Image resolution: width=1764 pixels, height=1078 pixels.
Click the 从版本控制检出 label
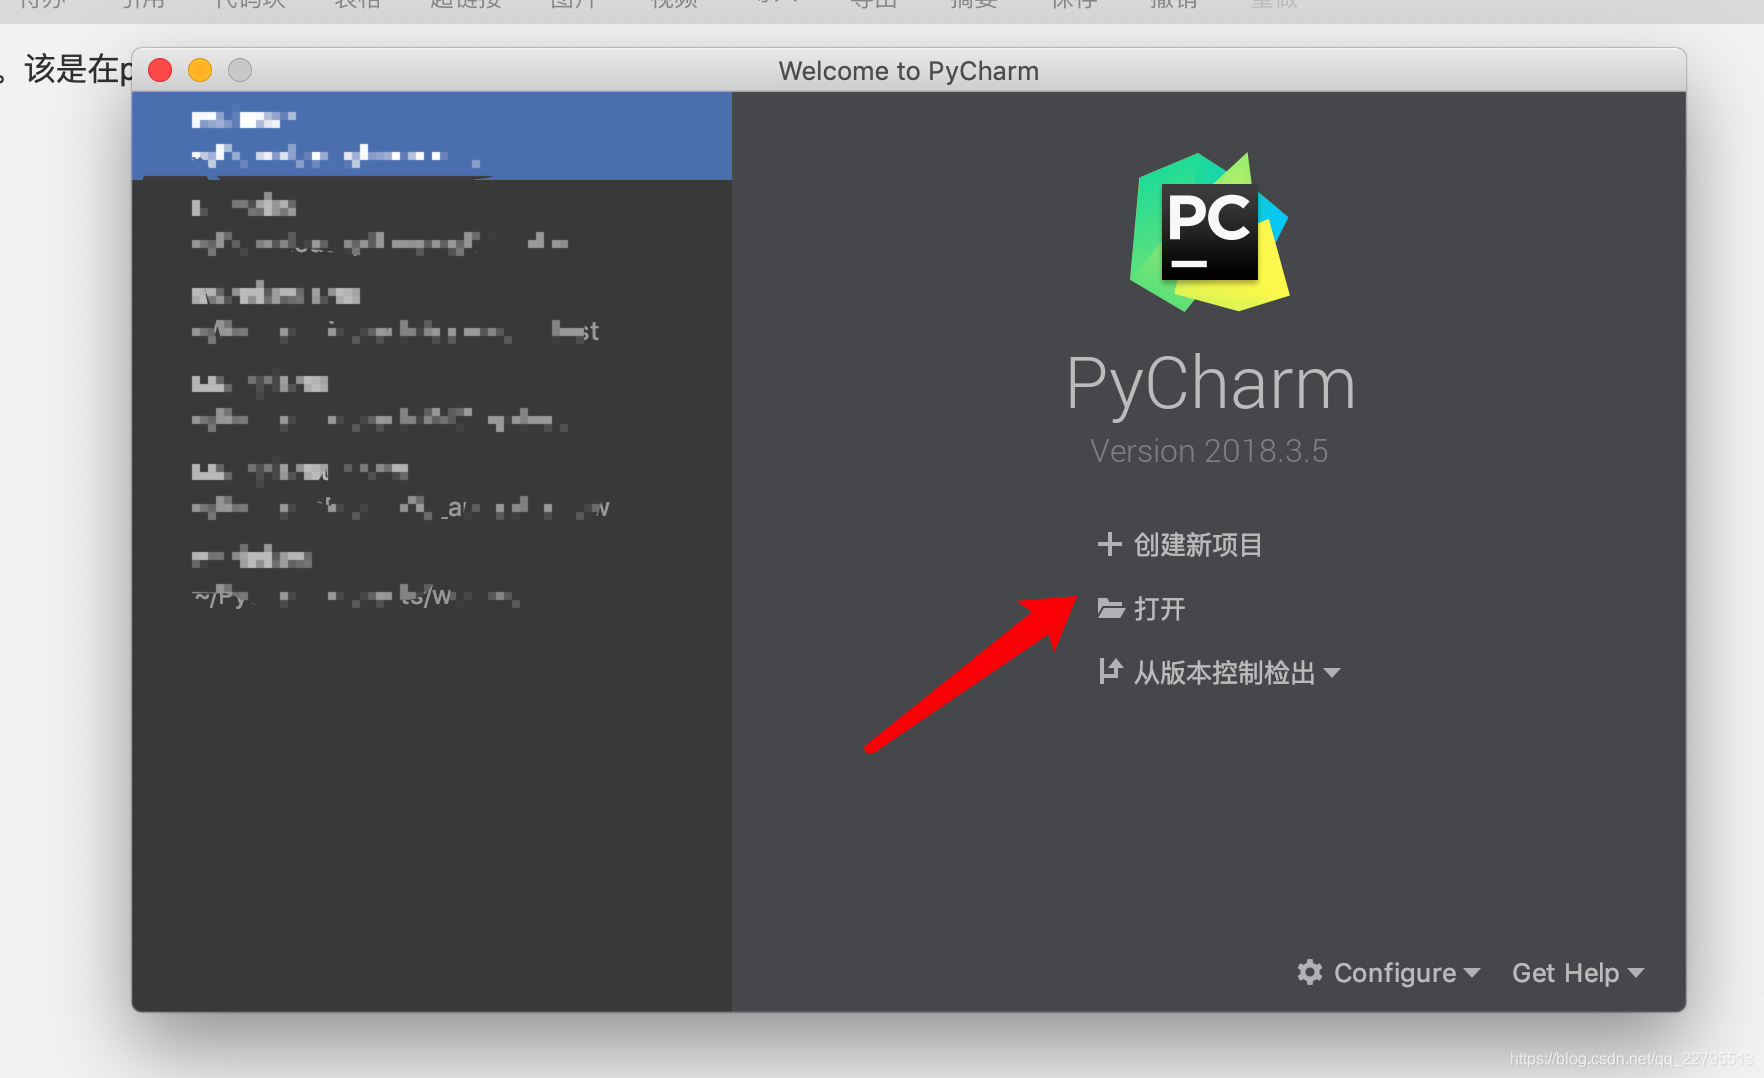(x=1225, y=673)
